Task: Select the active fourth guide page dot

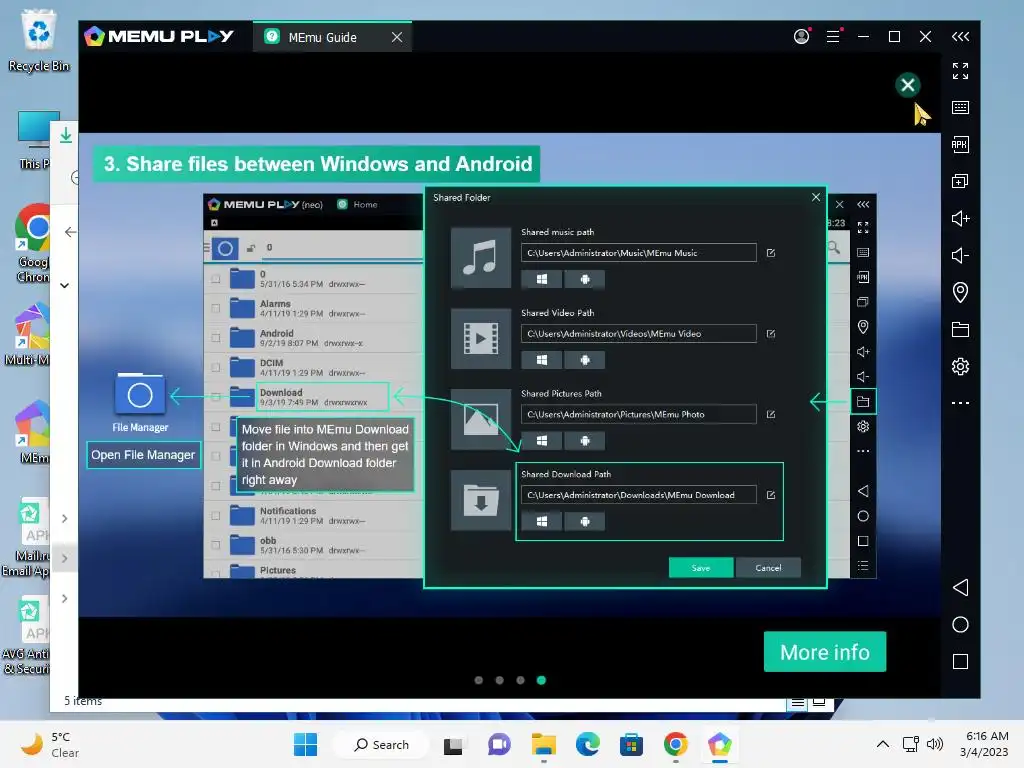Action: click(541, 680)
